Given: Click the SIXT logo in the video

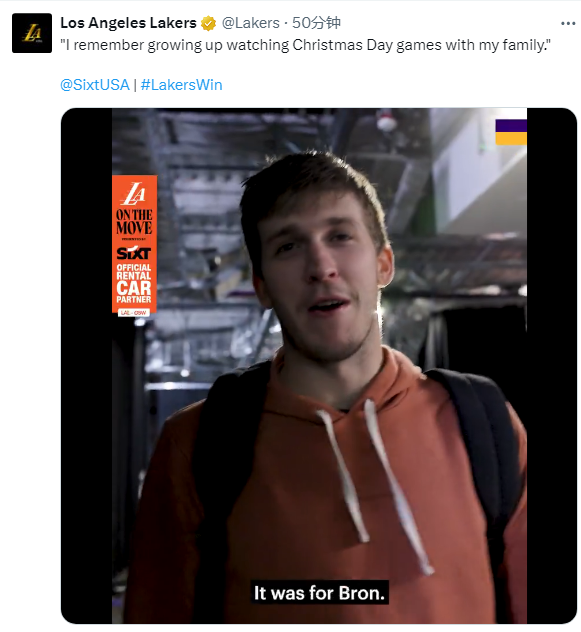Looking at the screenshot, I should coord(134,253).
